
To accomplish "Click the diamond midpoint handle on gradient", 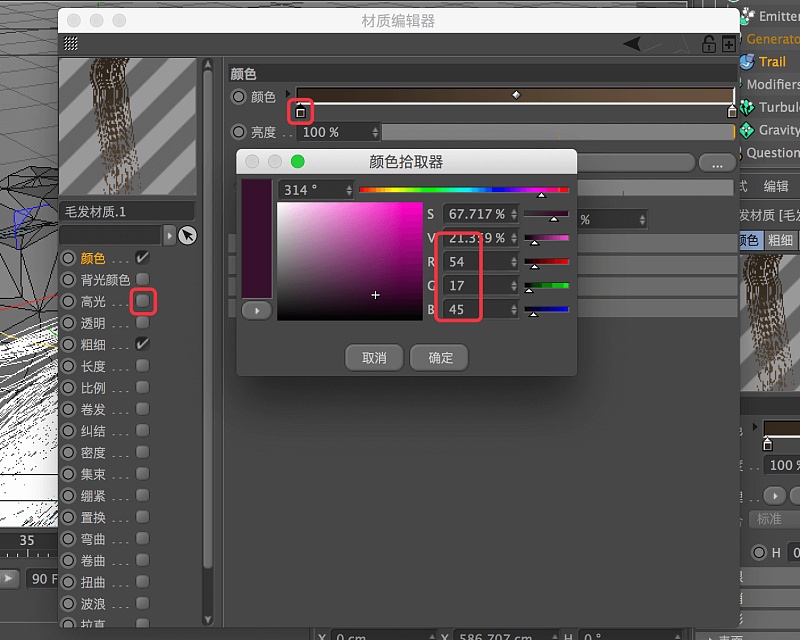I will pyautogui.click(x=516, y=94).
